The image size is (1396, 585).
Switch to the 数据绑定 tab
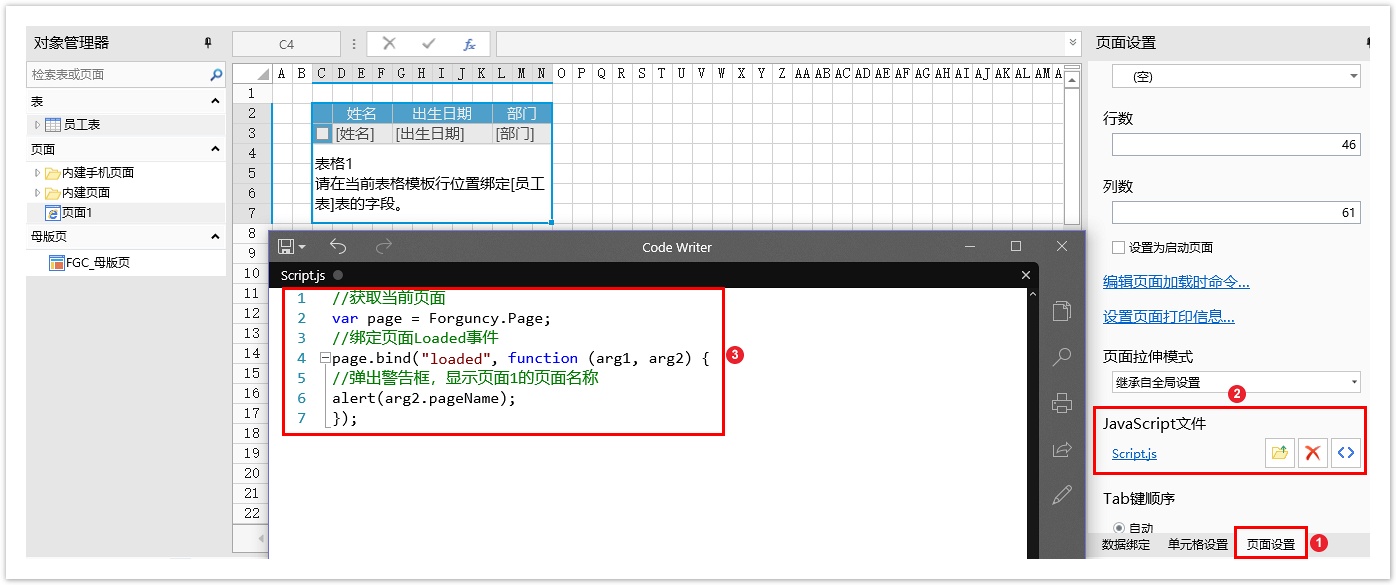1126,545
